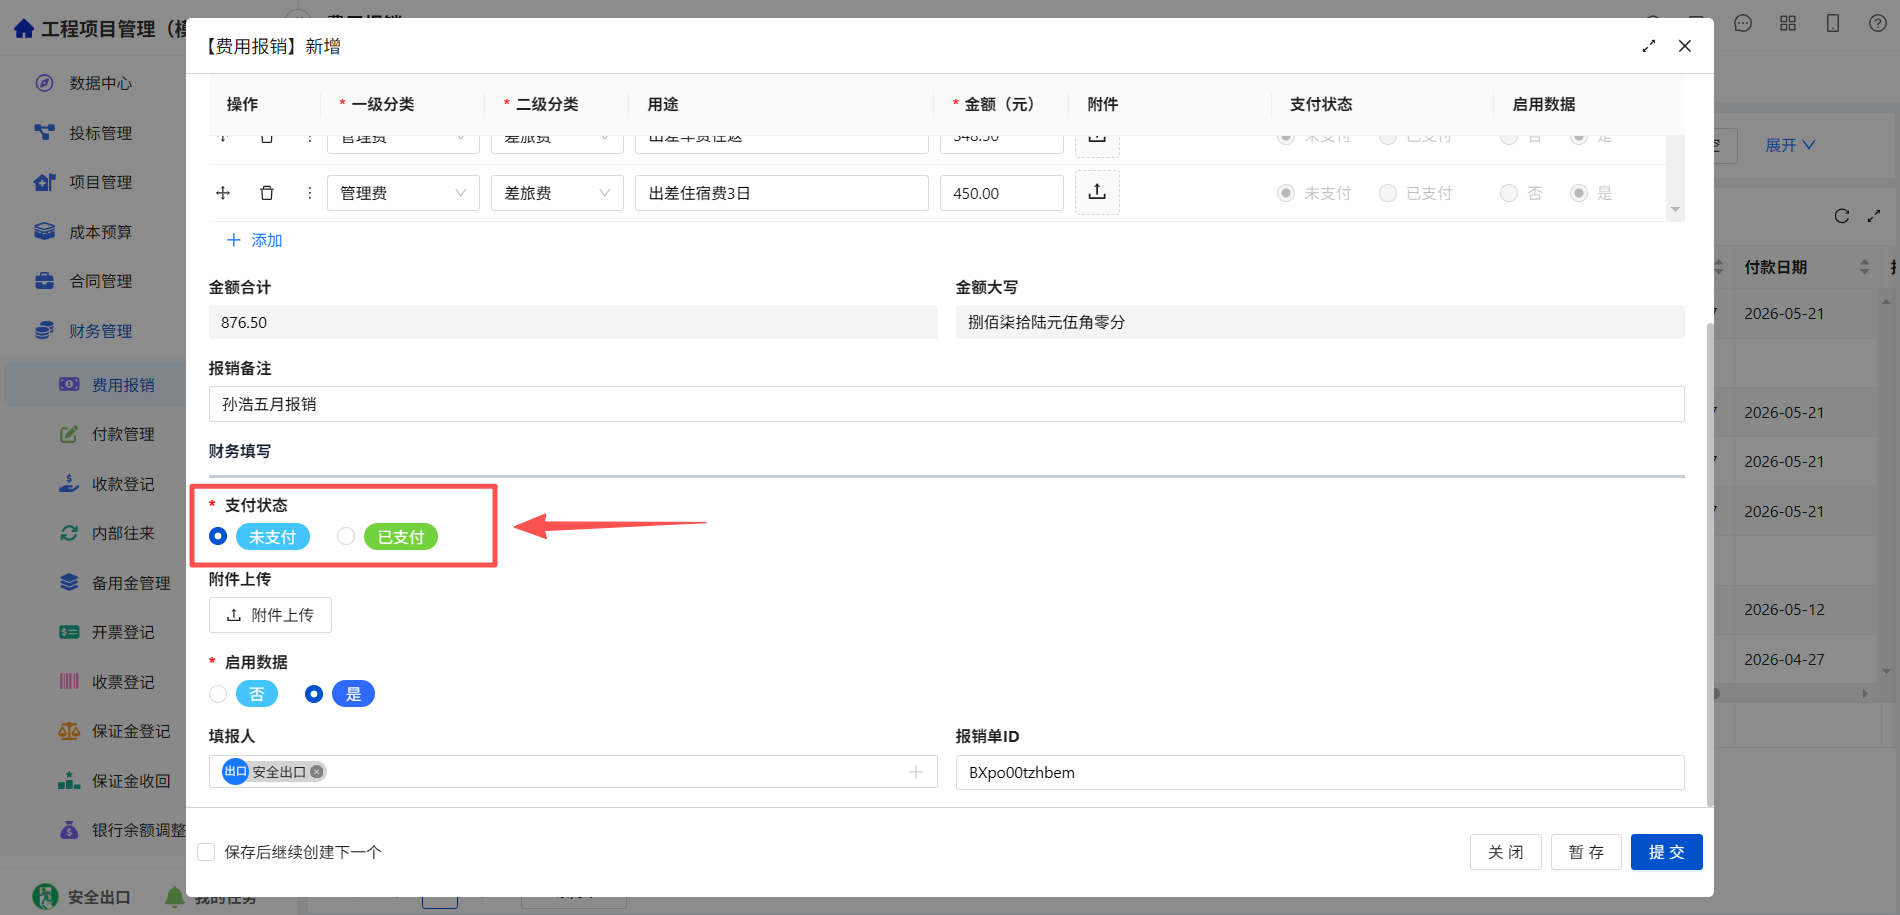Close the 费用报销 新增 dialog
Screen dimensions: 1900x915
(1685, 46)
